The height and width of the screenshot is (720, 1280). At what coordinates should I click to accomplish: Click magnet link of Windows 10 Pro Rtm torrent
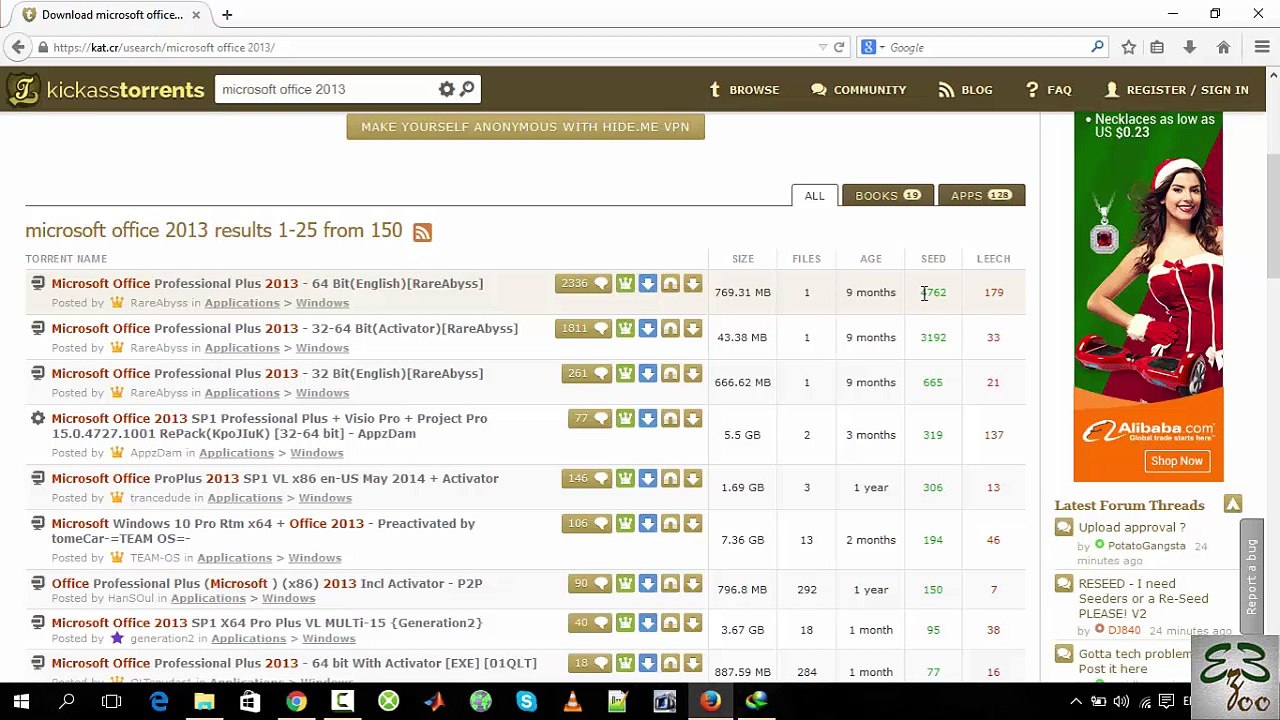point(670,524)
